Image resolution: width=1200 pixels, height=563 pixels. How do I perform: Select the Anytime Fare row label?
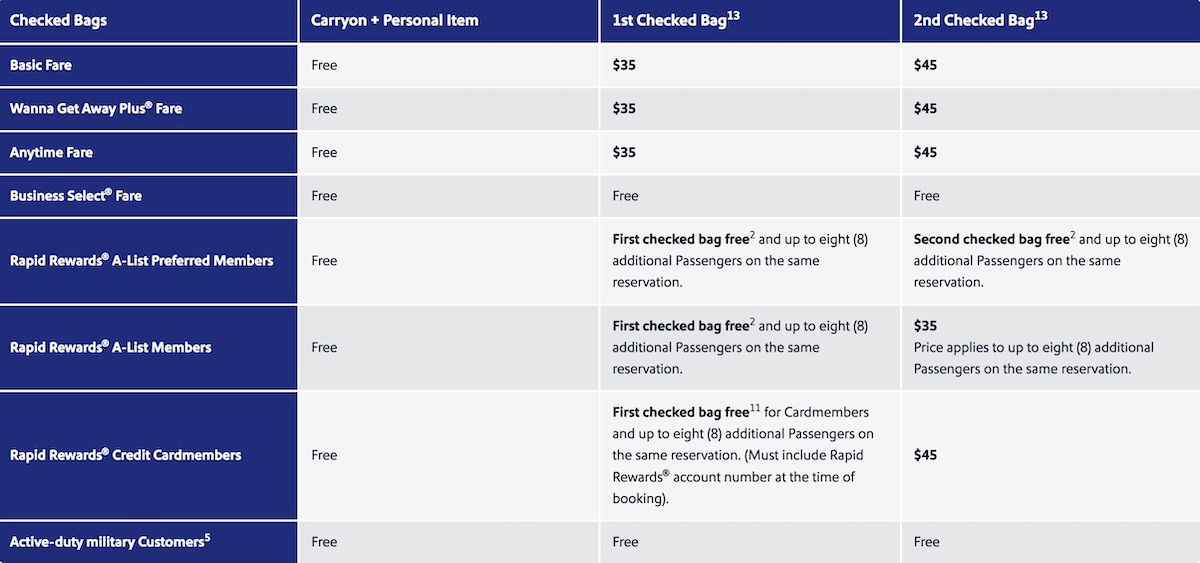pyautogui.click(x=51, y=152)
